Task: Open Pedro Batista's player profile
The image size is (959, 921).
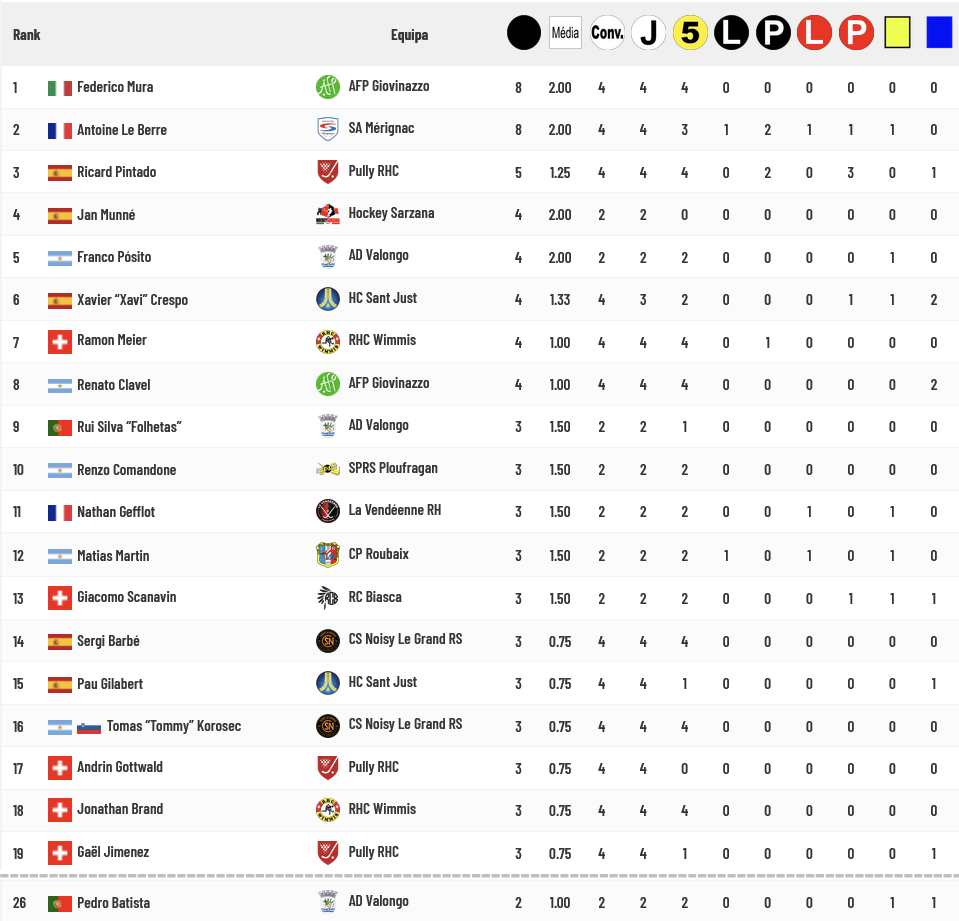Action: 113,903
